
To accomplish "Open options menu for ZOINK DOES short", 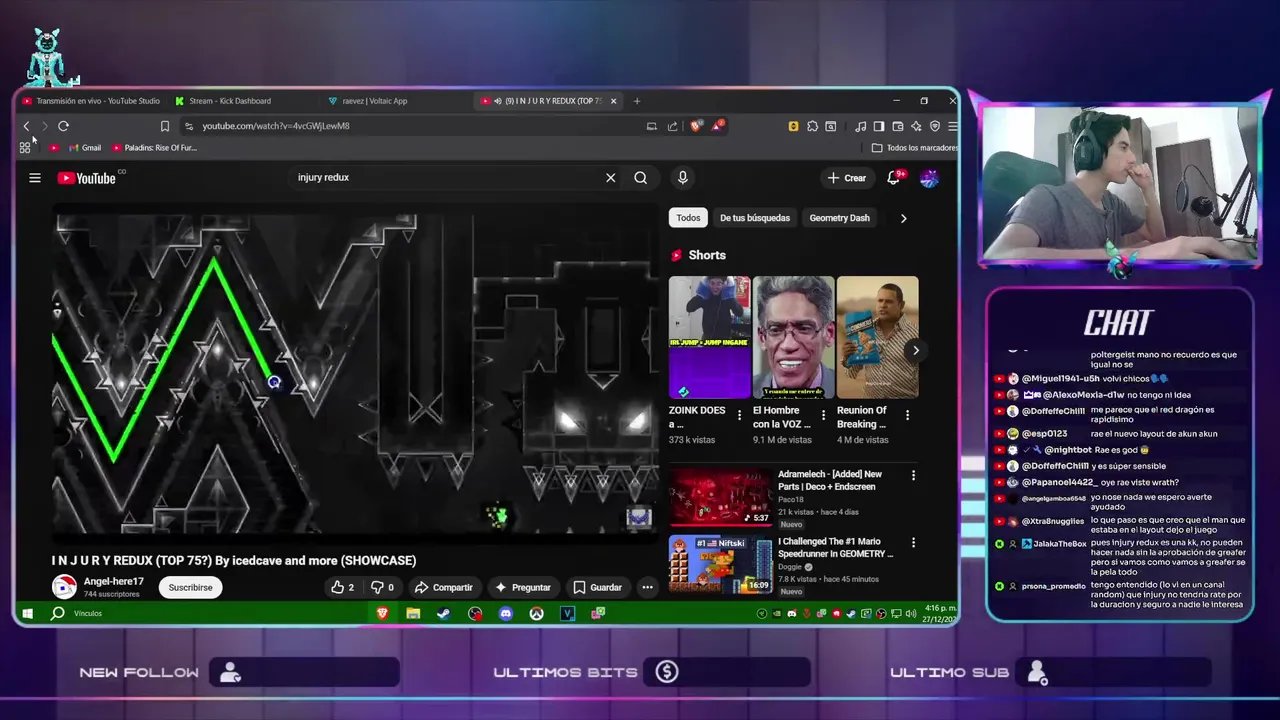I will click(740, 415).
